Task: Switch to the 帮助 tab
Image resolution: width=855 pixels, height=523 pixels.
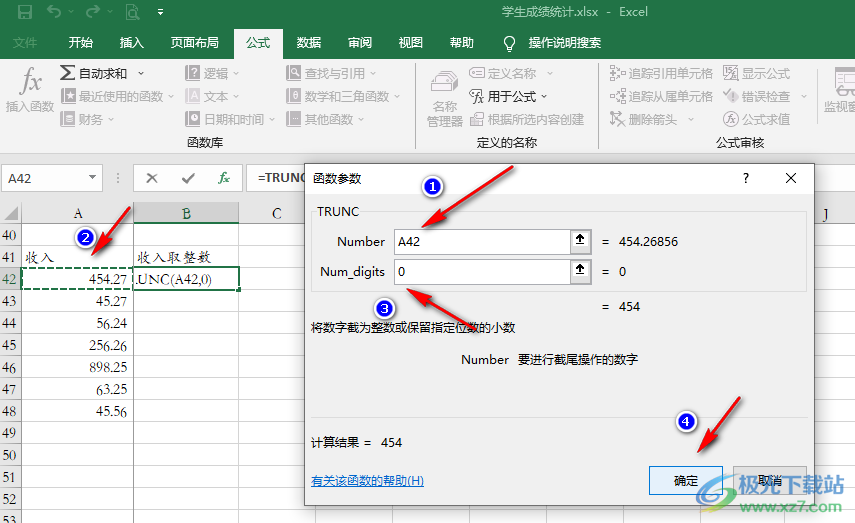Action: tap(461, 43)
